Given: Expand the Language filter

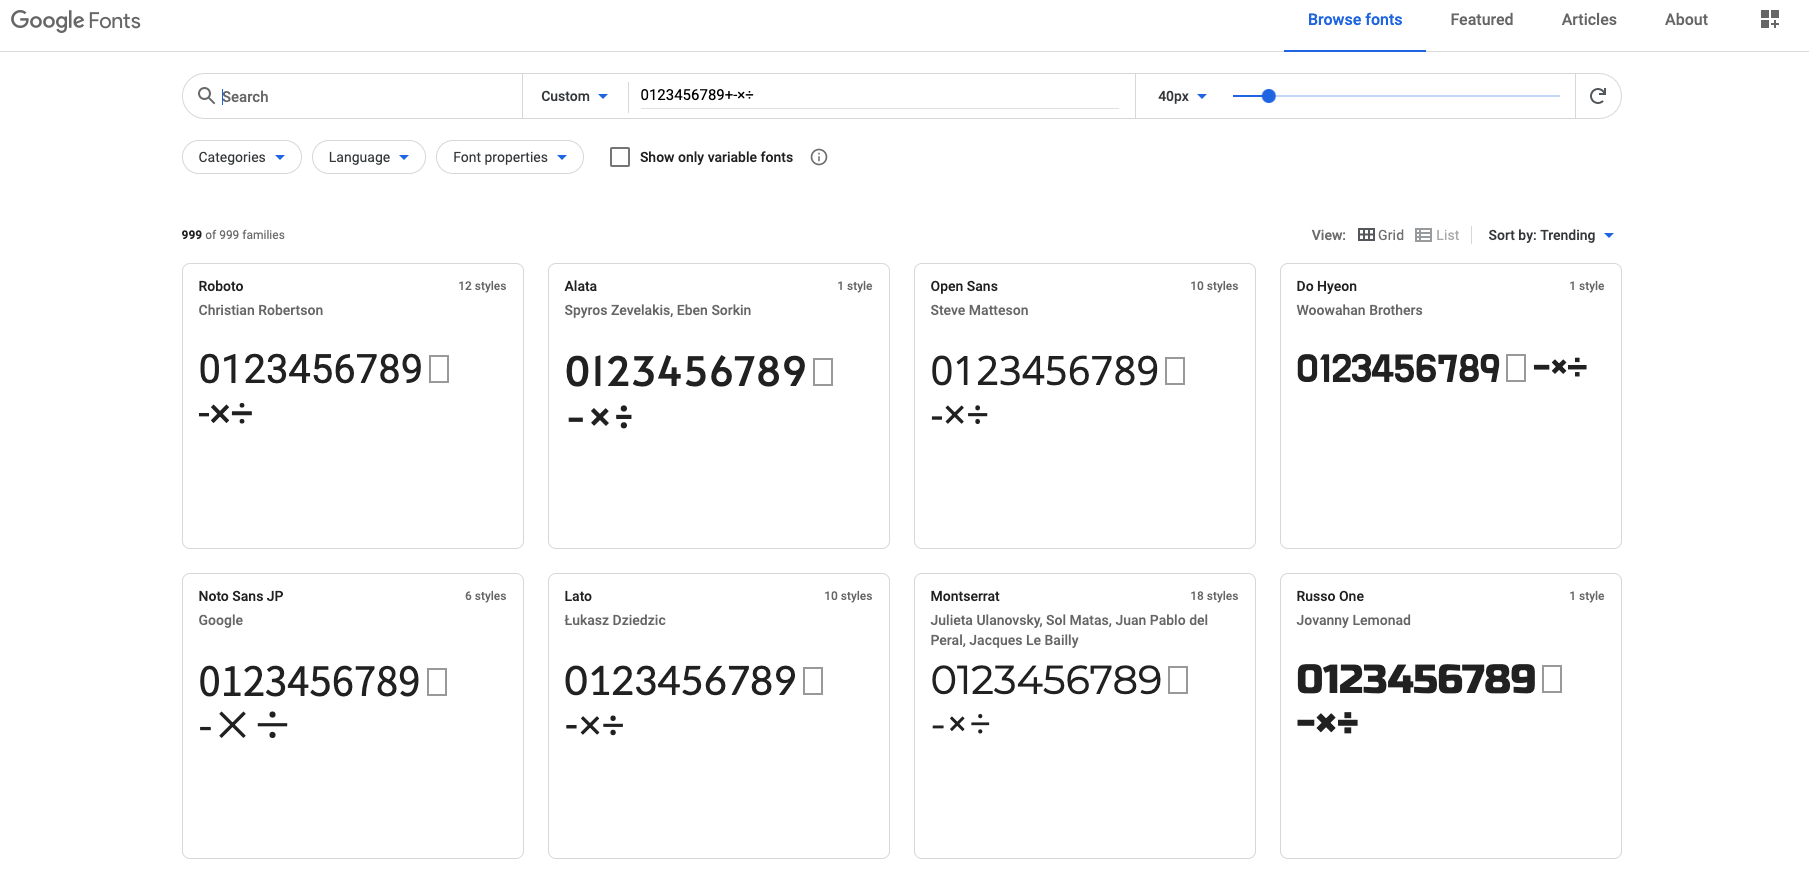Looking at the screenshot, I should pyautogui.click(x=369, y=157).
